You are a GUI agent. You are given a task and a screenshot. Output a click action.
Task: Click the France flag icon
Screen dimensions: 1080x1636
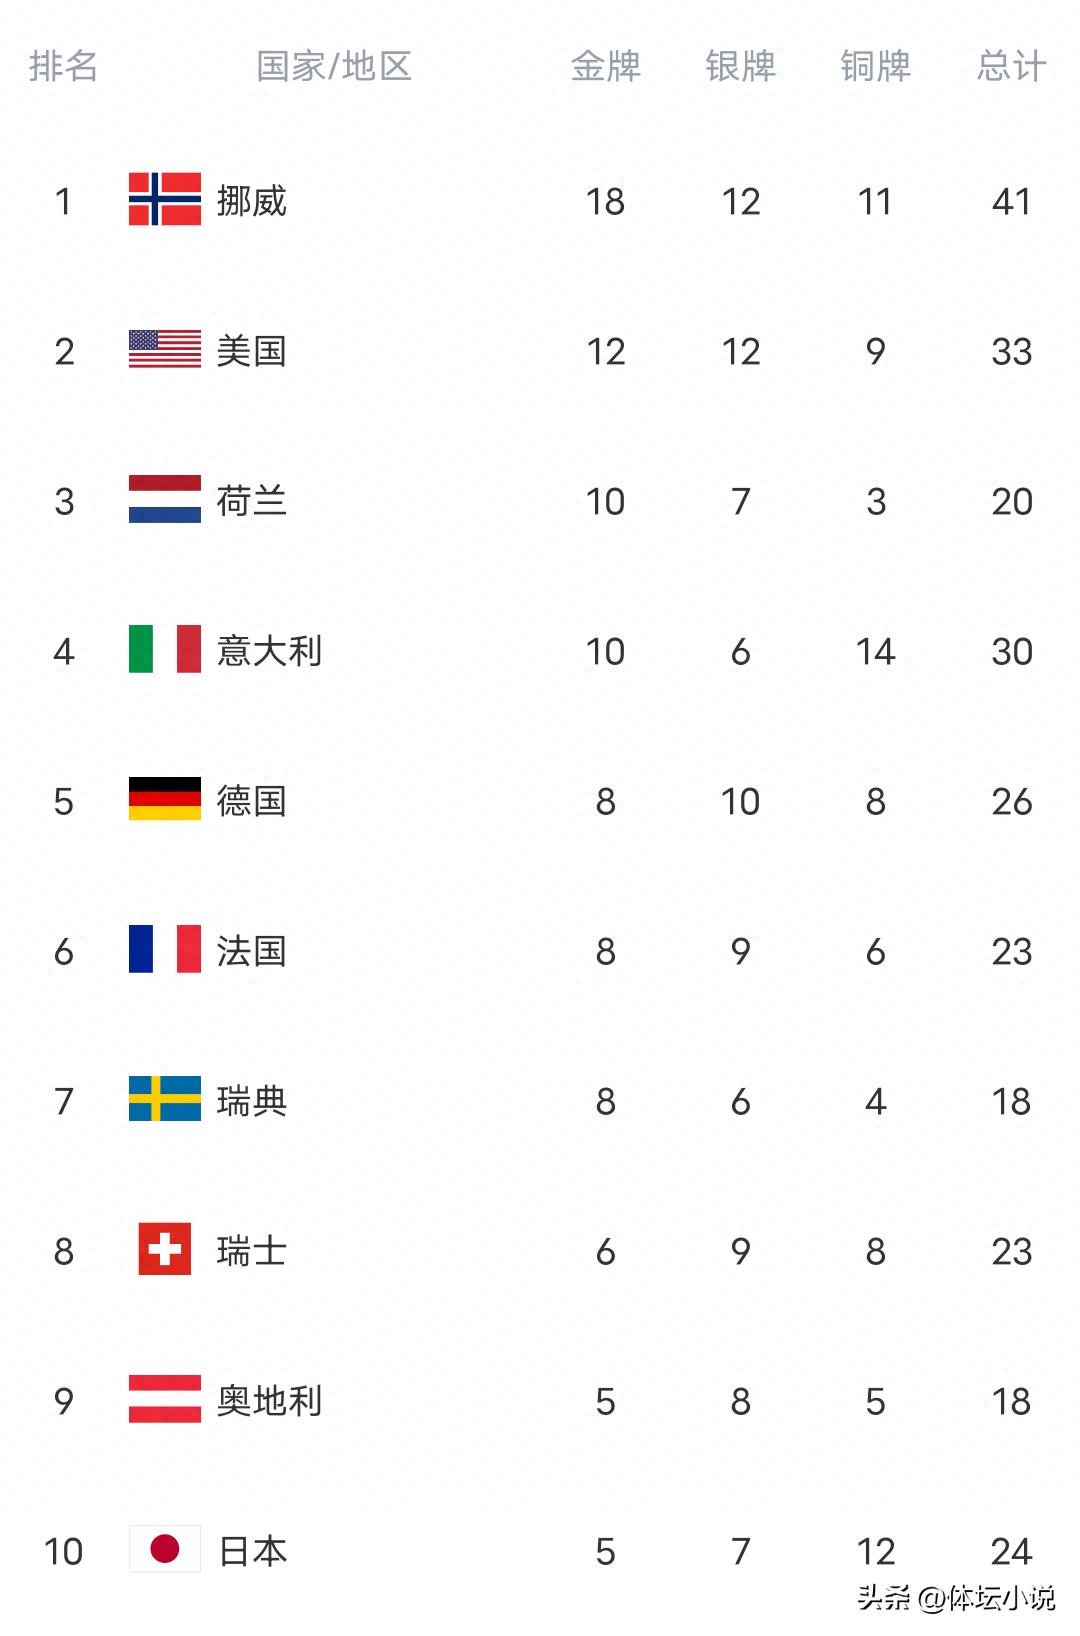pos(165,949)
